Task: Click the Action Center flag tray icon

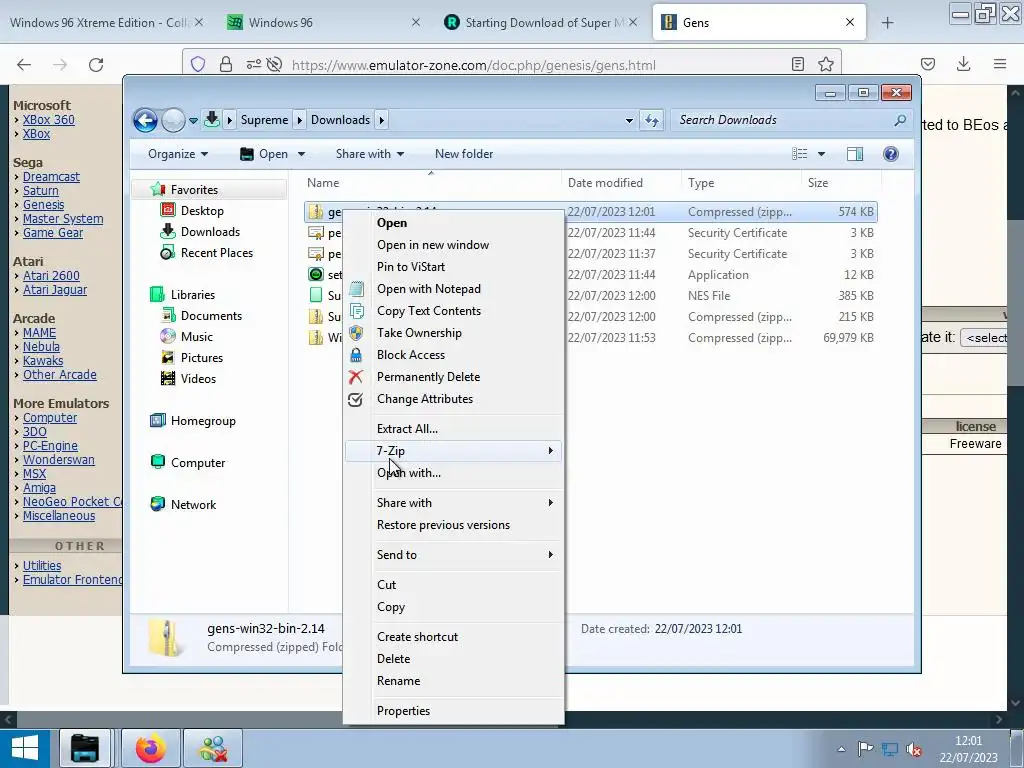Action: [x=865, y=748]
